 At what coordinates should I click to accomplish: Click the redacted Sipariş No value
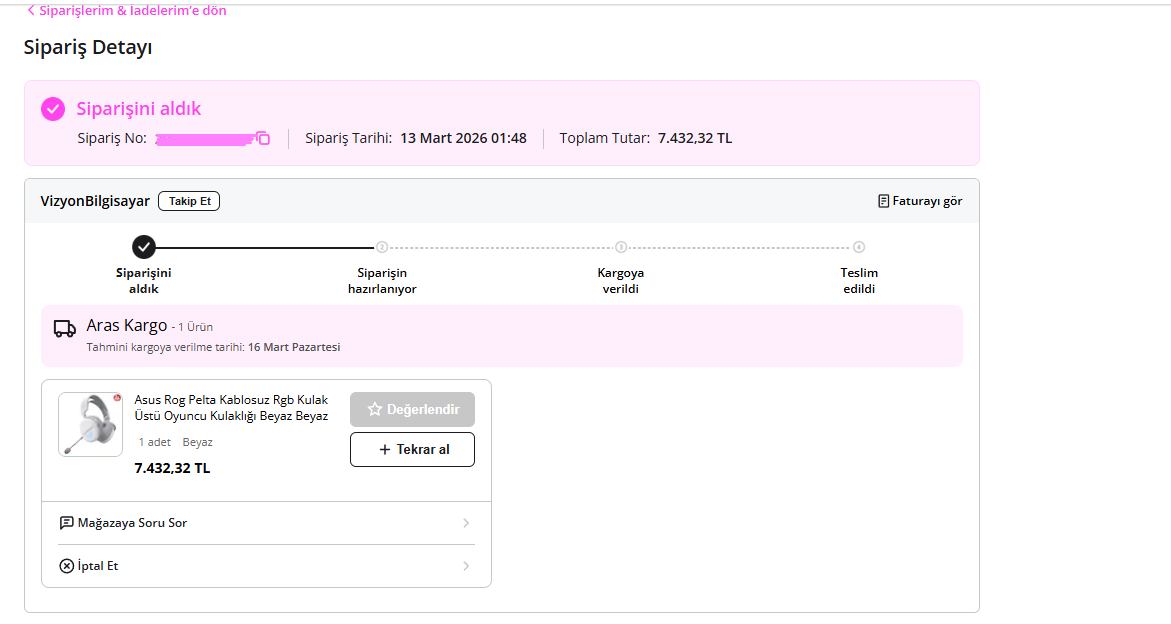pyautogui.click(x=205, y=139)
